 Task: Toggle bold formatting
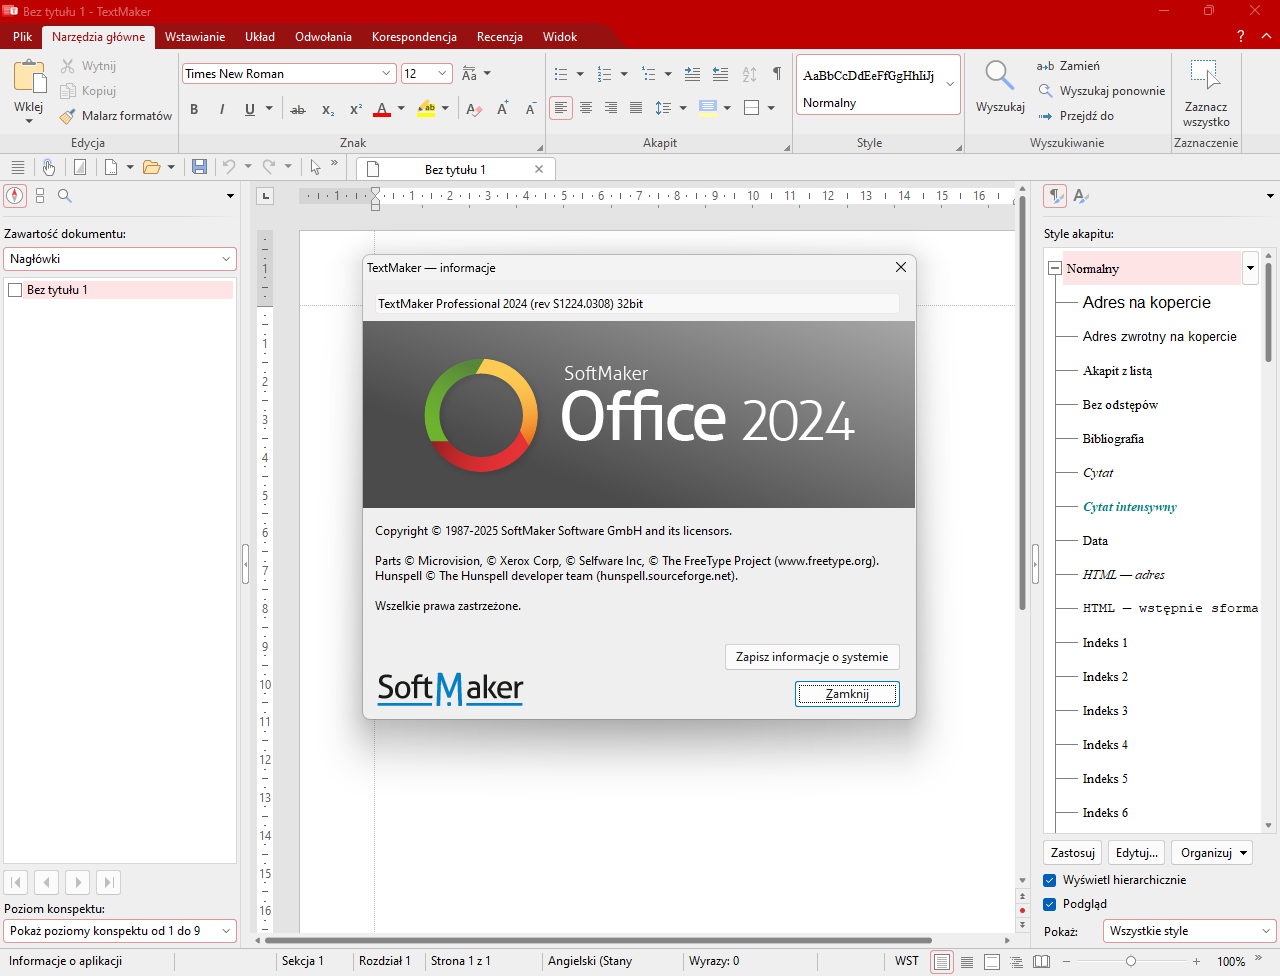[194, 109]
